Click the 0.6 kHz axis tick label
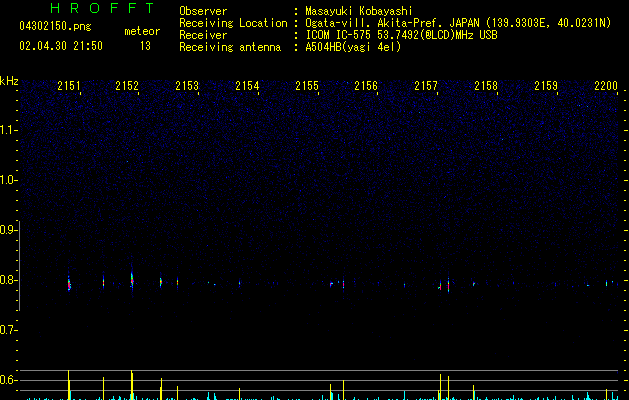The width and height of the screenshot is (629, 400). 8,380
